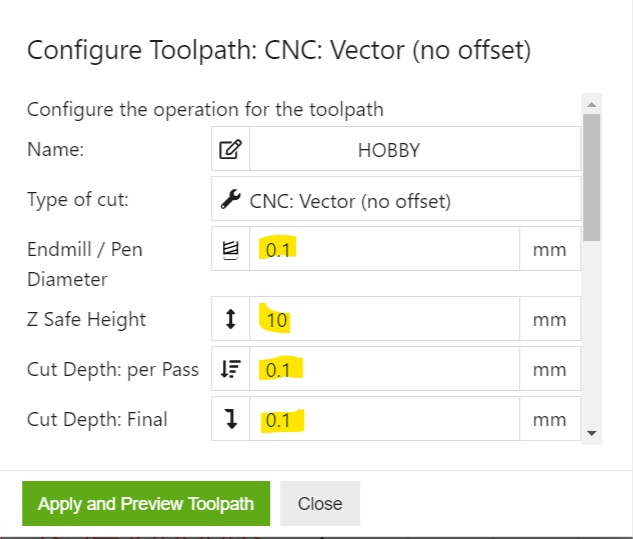
Task: Click the wrench icon in Type of cut
Action: tap(229, 200)
